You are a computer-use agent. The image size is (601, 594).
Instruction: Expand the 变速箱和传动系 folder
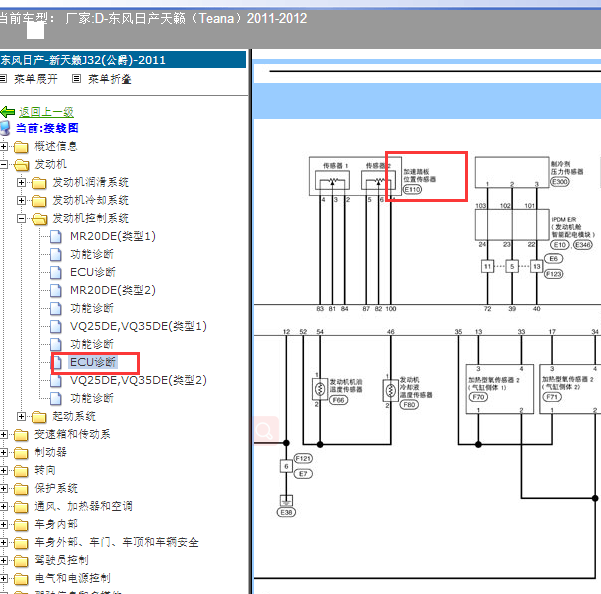[3, 434]
